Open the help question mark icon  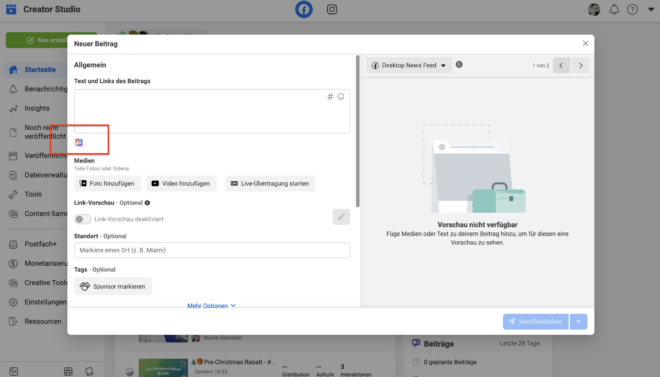[x=632, y=9]
